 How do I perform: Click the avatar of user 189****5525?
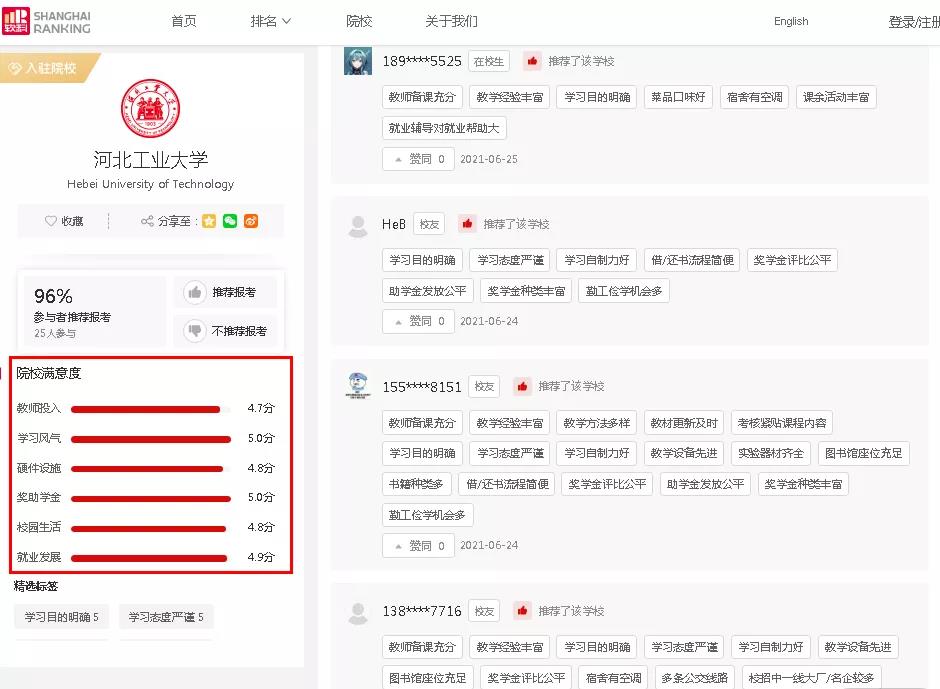point(358,61)
